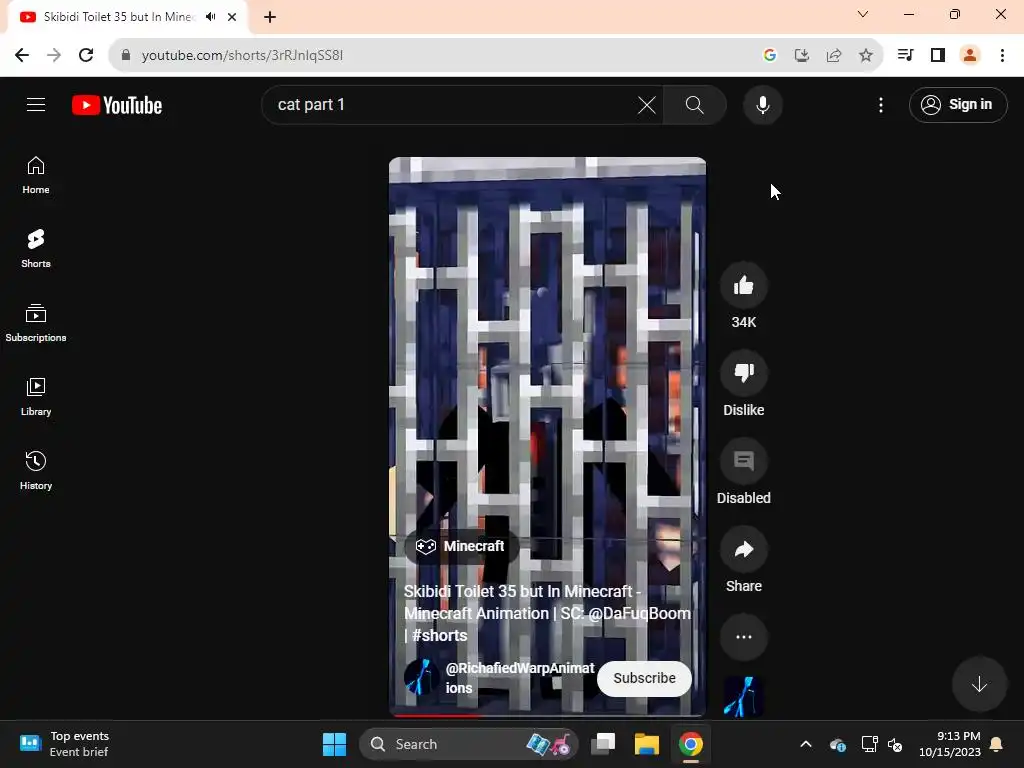This screenshot has height=768, width=1024.
Task: Reload the page in the browser
Action: 86,55
